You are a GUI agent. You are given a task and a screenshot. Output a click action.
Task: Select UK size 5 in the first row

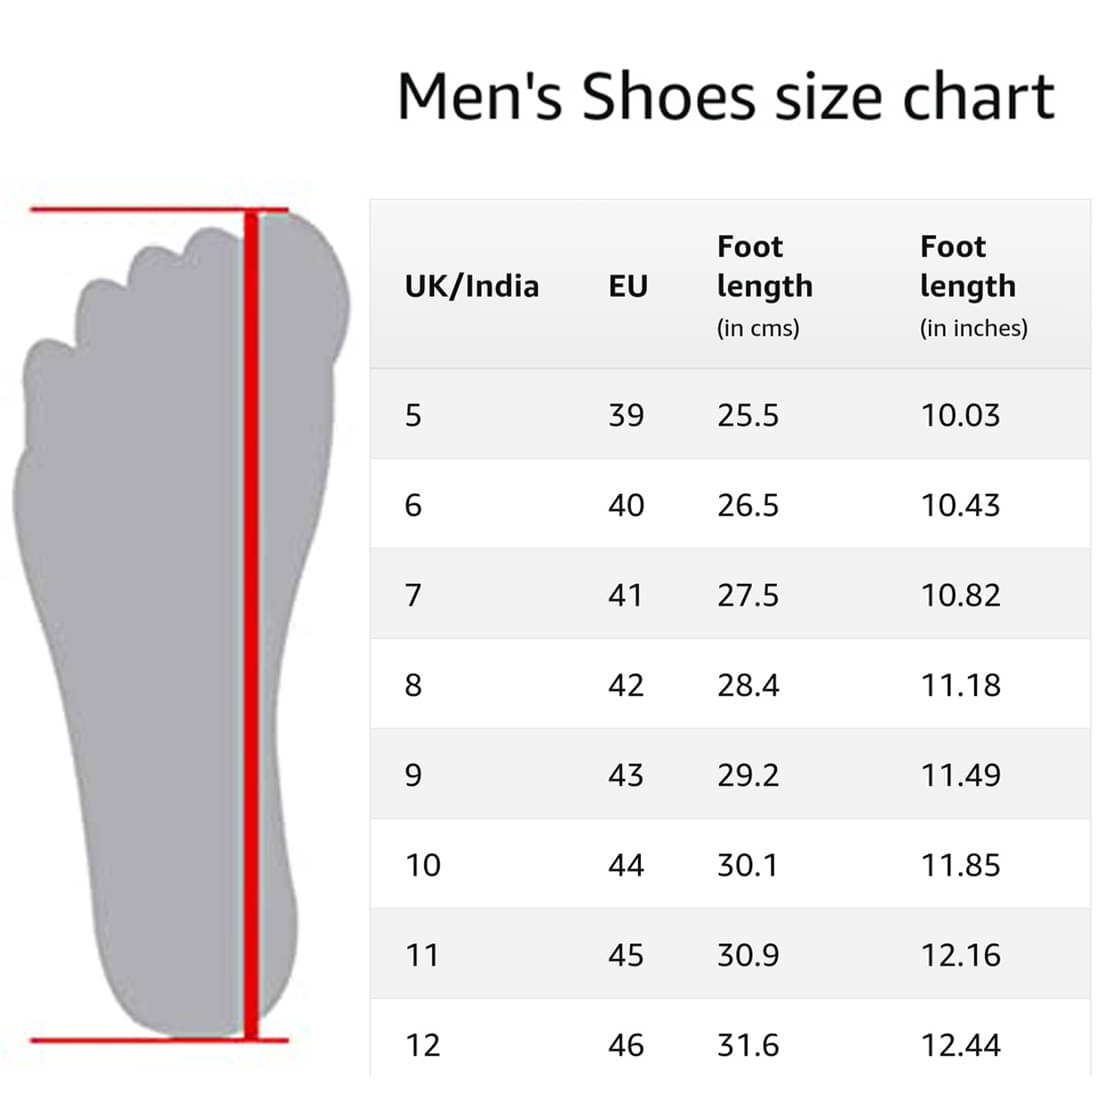[413, 415]
